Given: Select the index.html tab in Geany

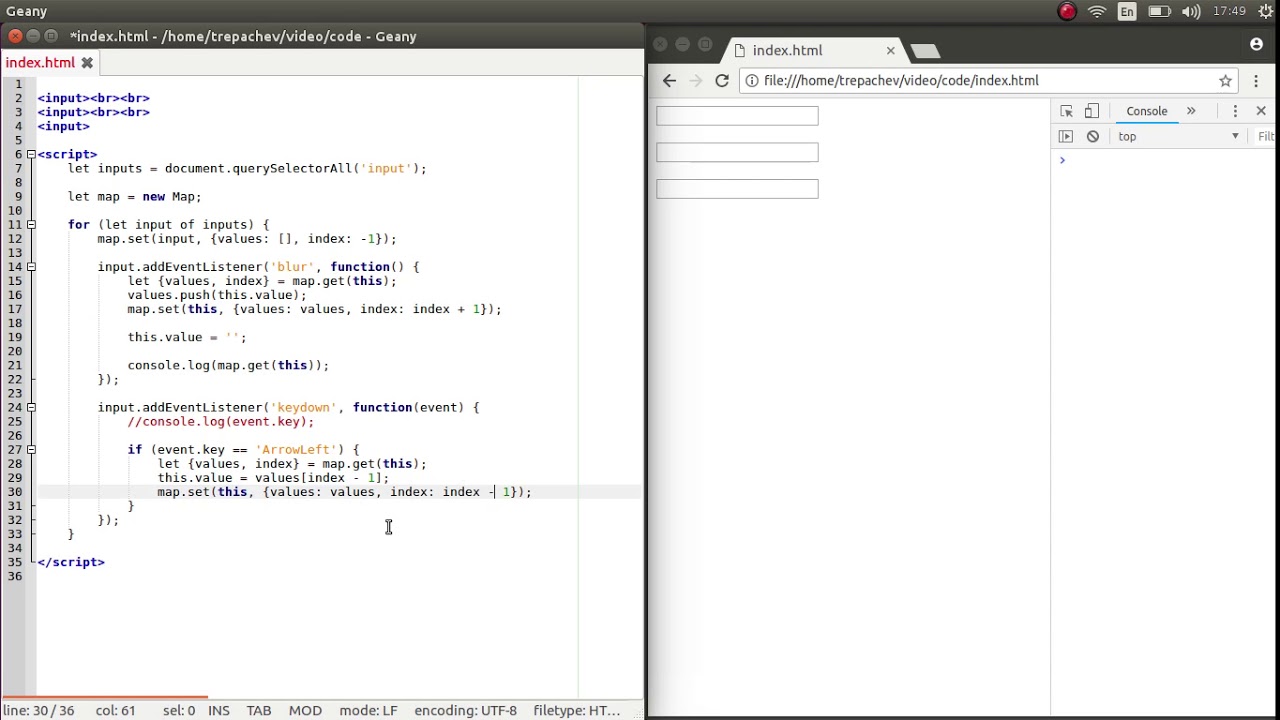Looking at the screenshot, I should [x=40, y=63].
